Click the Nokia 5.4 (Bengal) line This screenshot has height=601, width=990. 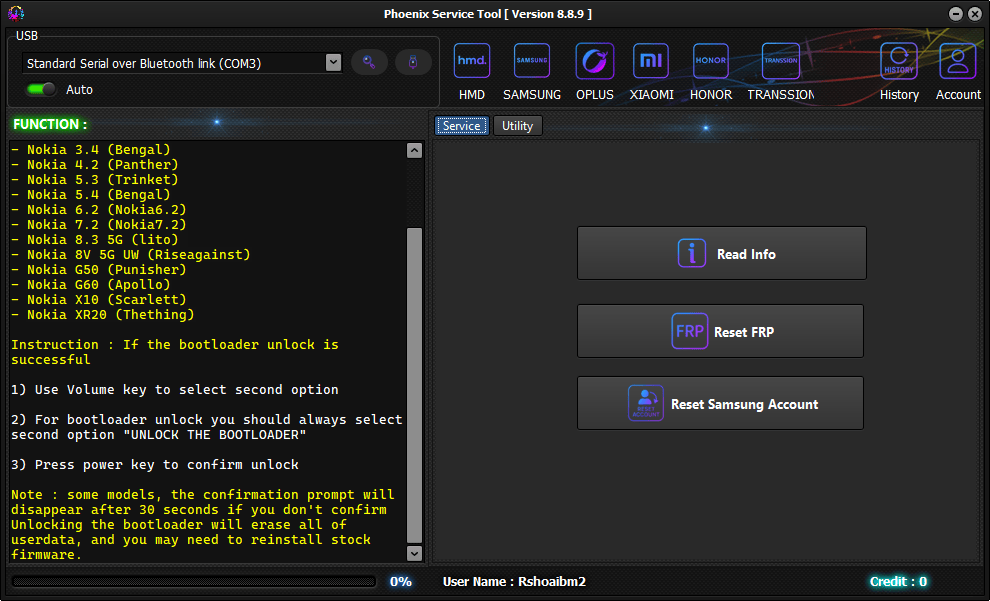(x=90, y=195)
